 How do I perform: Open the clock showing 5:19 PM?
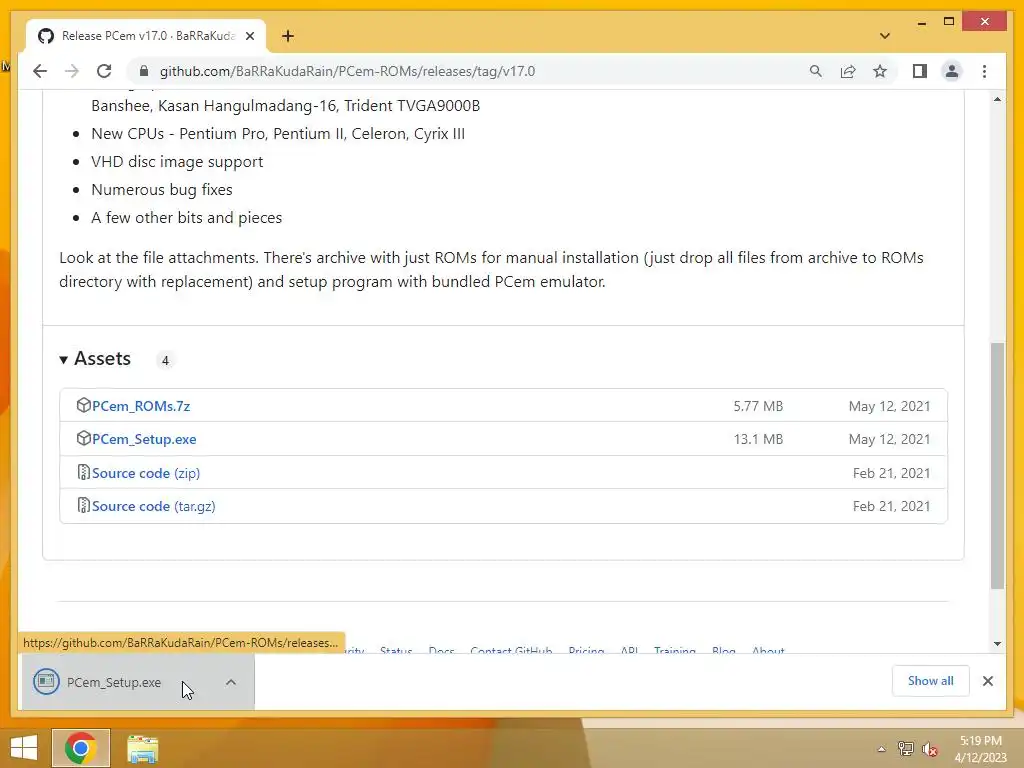pyautogui.click(x=980, y=749)
